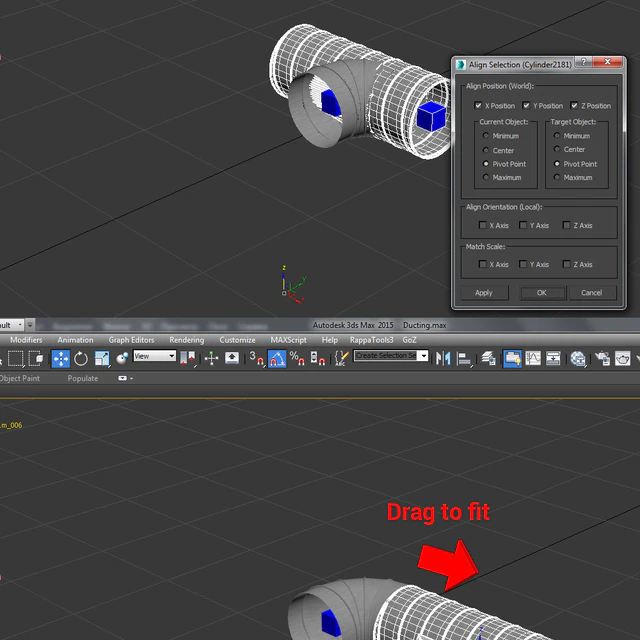Viewport: 640px width, 640px height.
Task: Toggle the Angle Snap icon
Action: [277, 358]
